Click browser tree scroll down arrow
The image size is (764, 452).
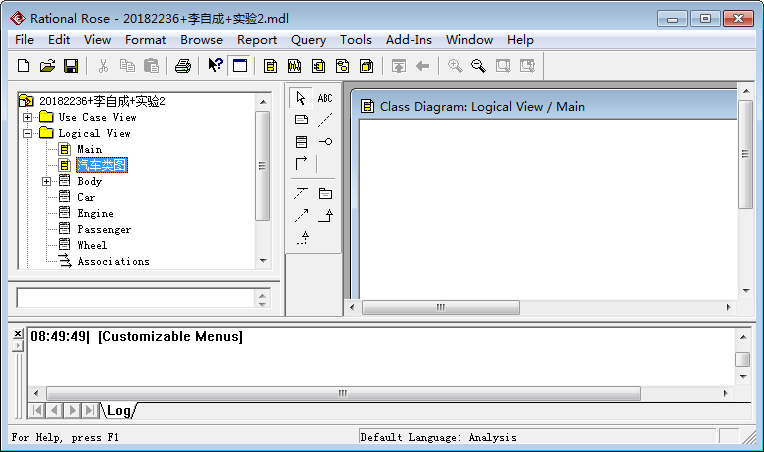tap(263, 261)
